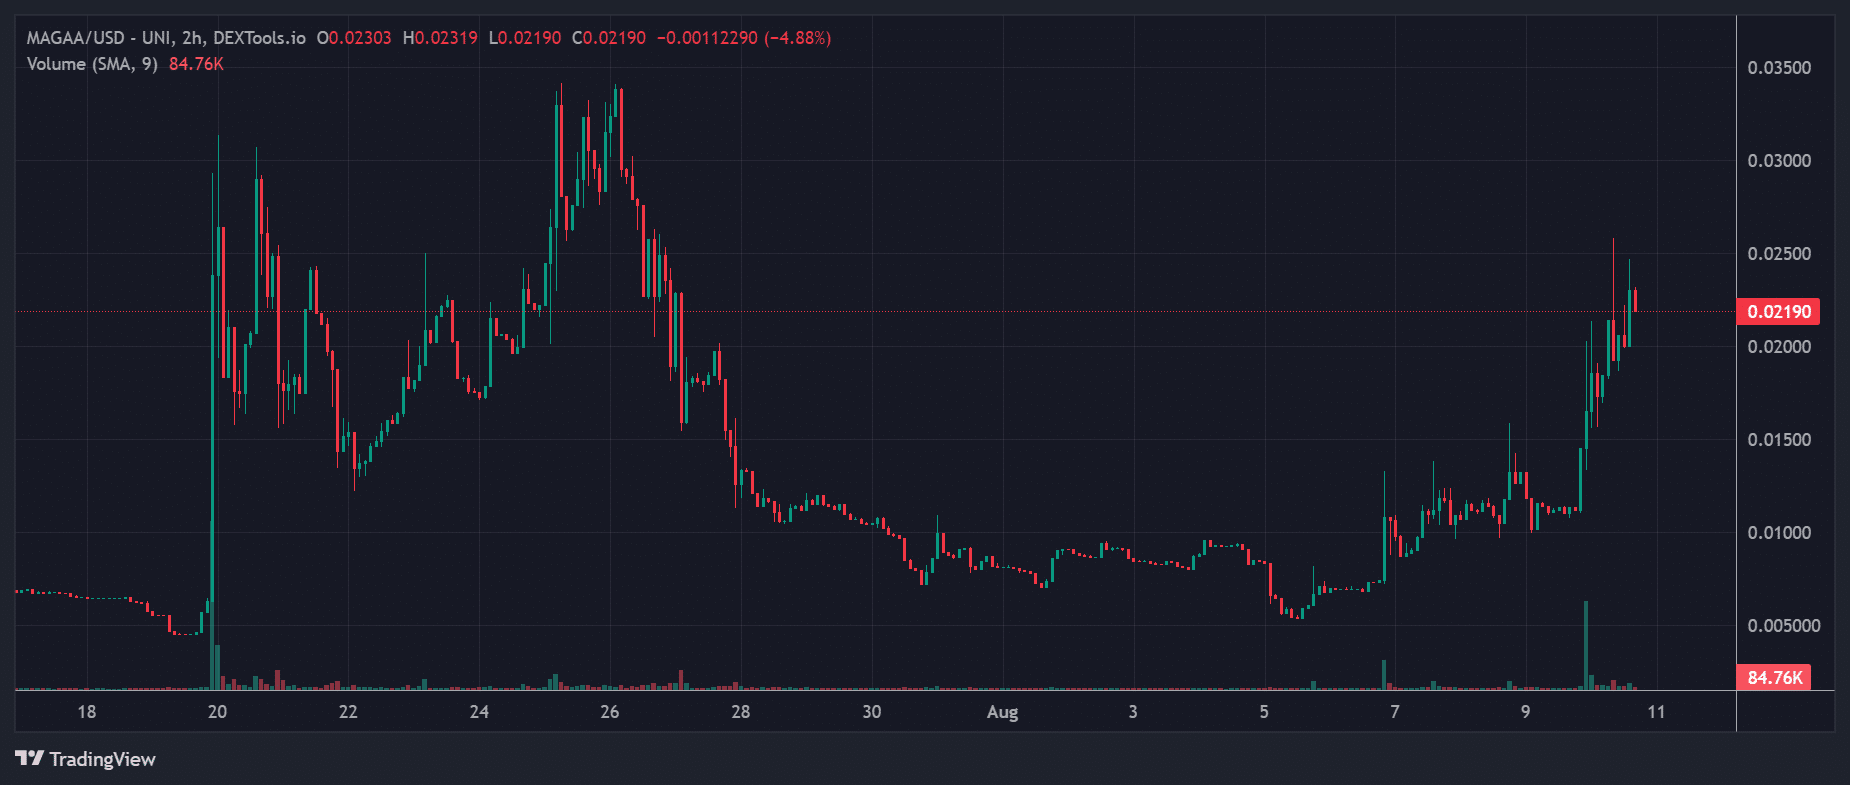This screenshot has width=1850, height=785.
Task: Click date label 7 on time axis
Action: click(1395, 712)
